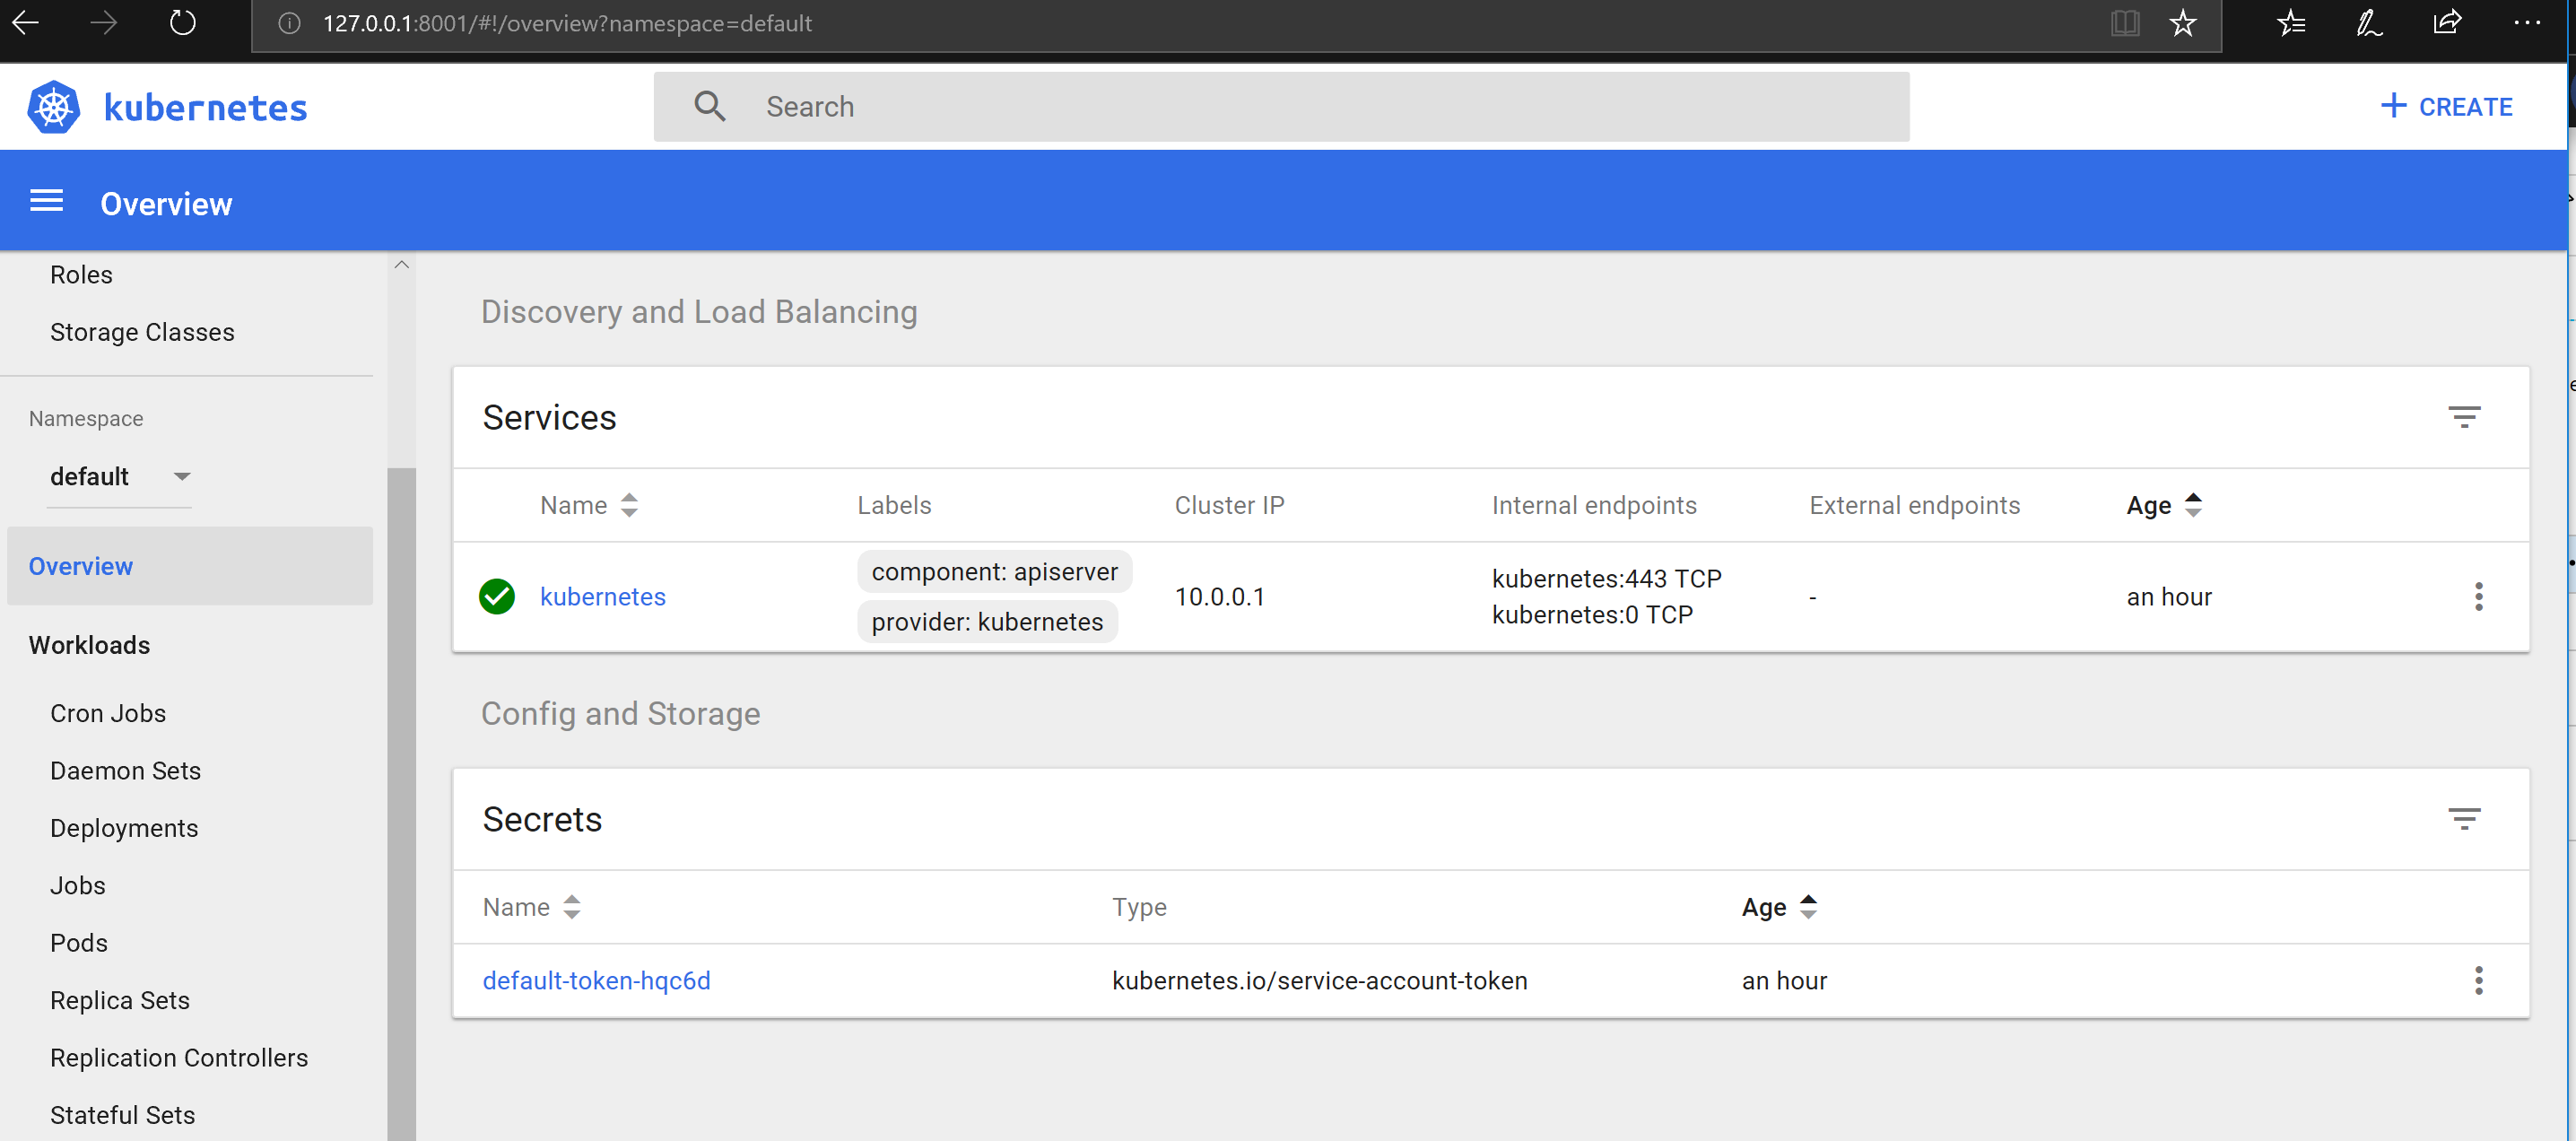The height and width of the screenshot is (1141, 2576).
Task: Click the site info icon in address bar
Action: tap(289, 23)
